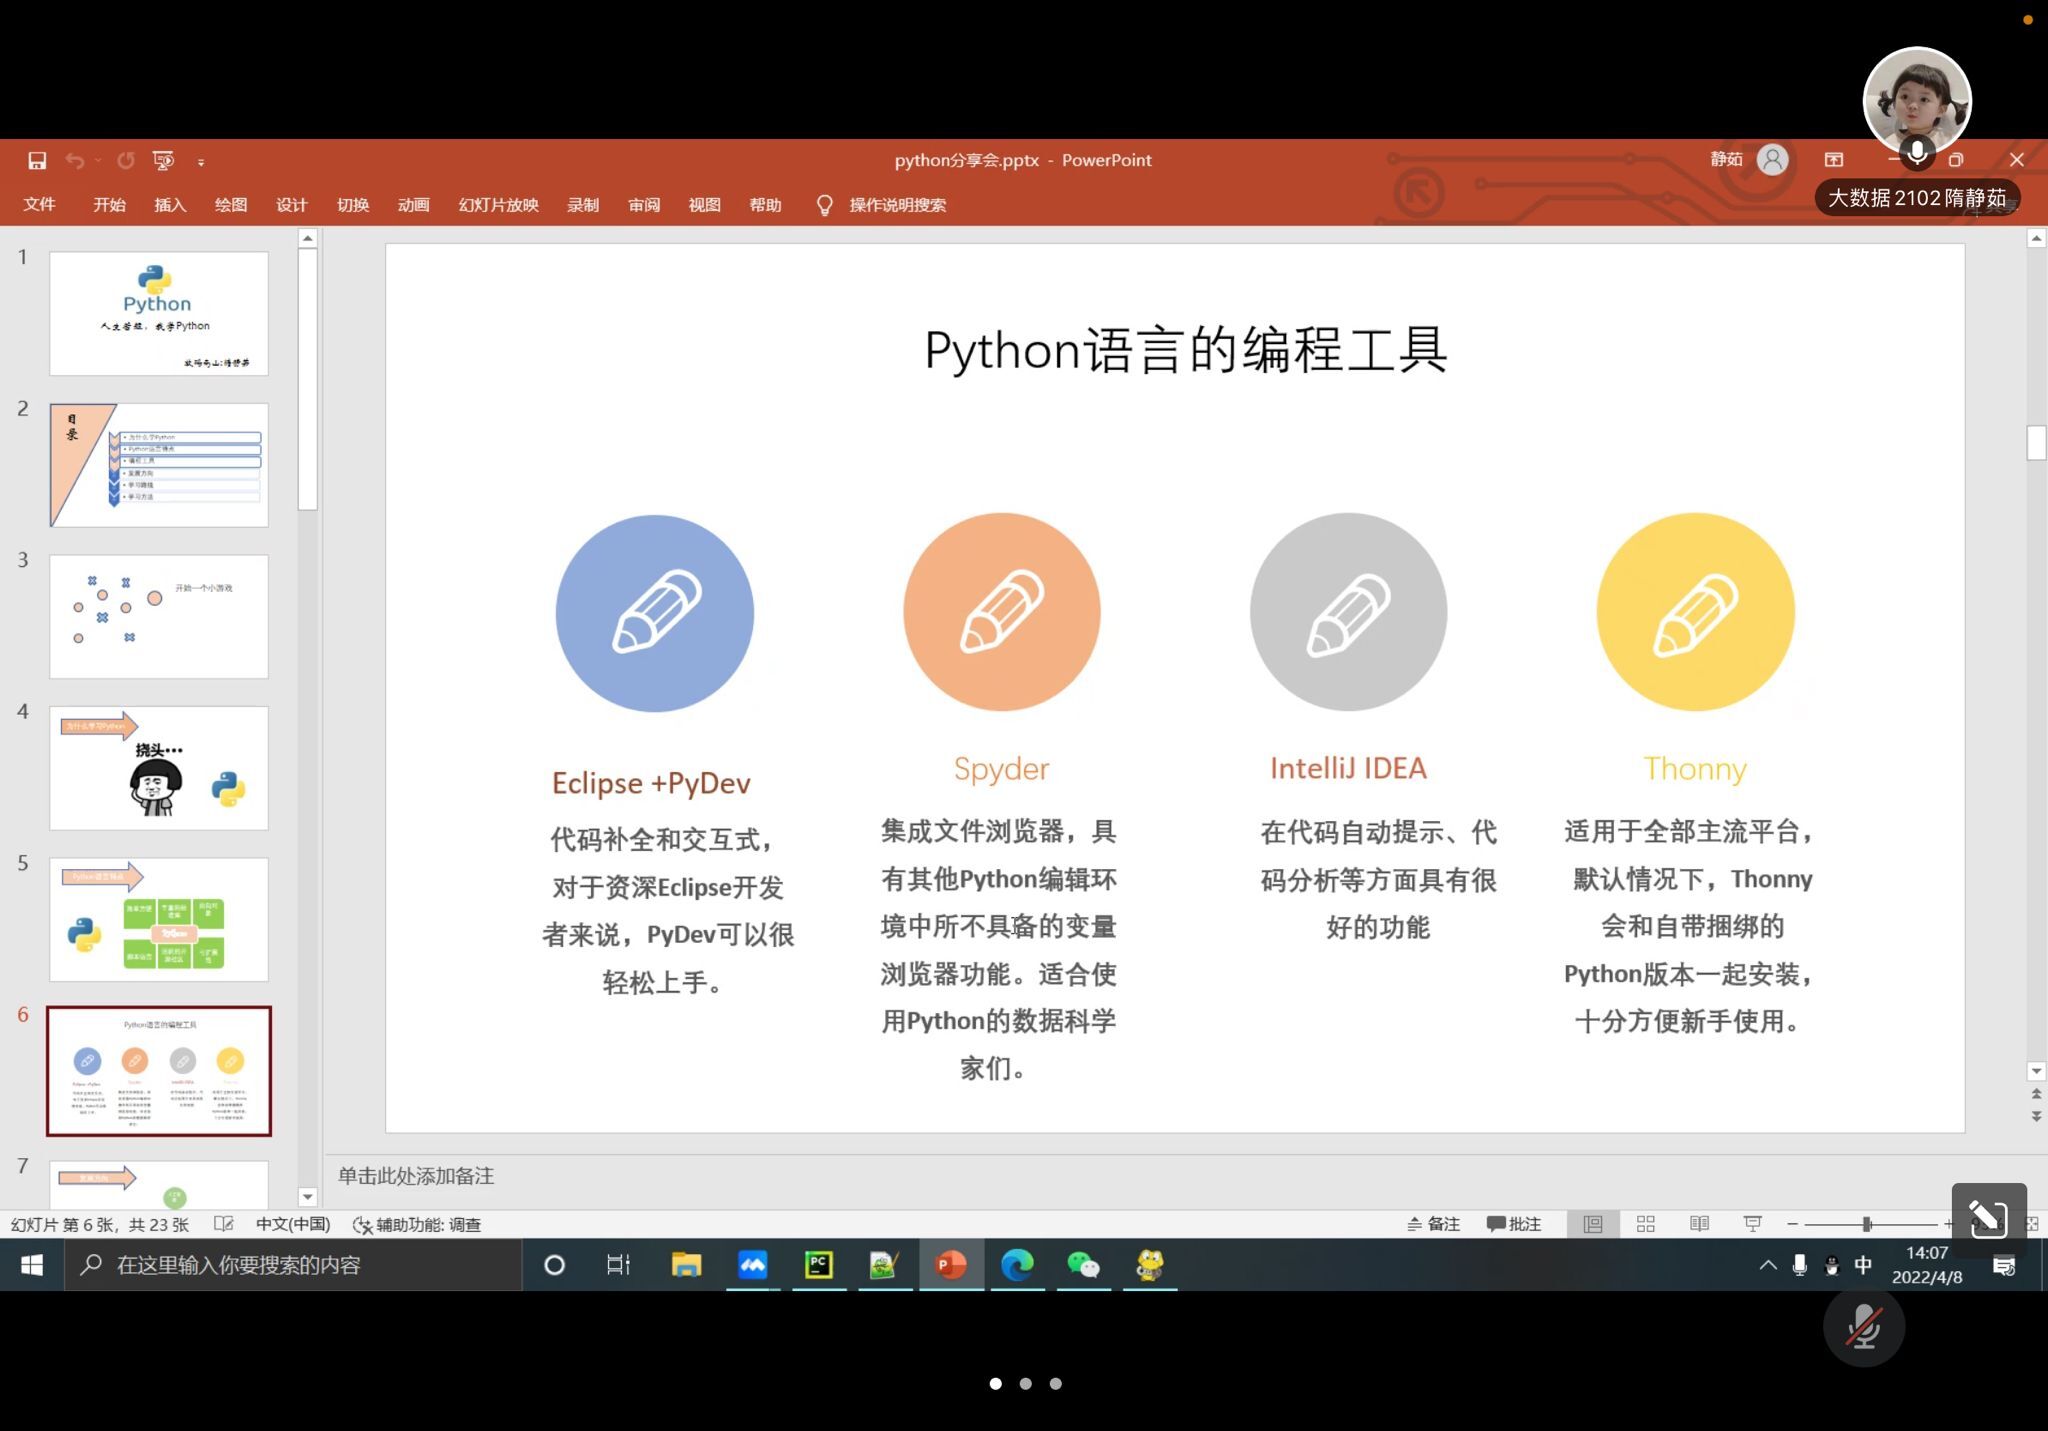
Task: Open the 幻灯片放映 ribbon tab
Action: [x=498, y=205]
